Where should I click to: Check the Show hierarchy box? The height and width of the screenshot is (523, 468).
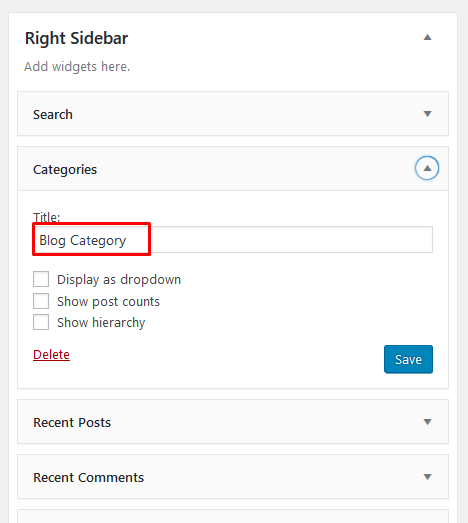(x=41, y=322)
